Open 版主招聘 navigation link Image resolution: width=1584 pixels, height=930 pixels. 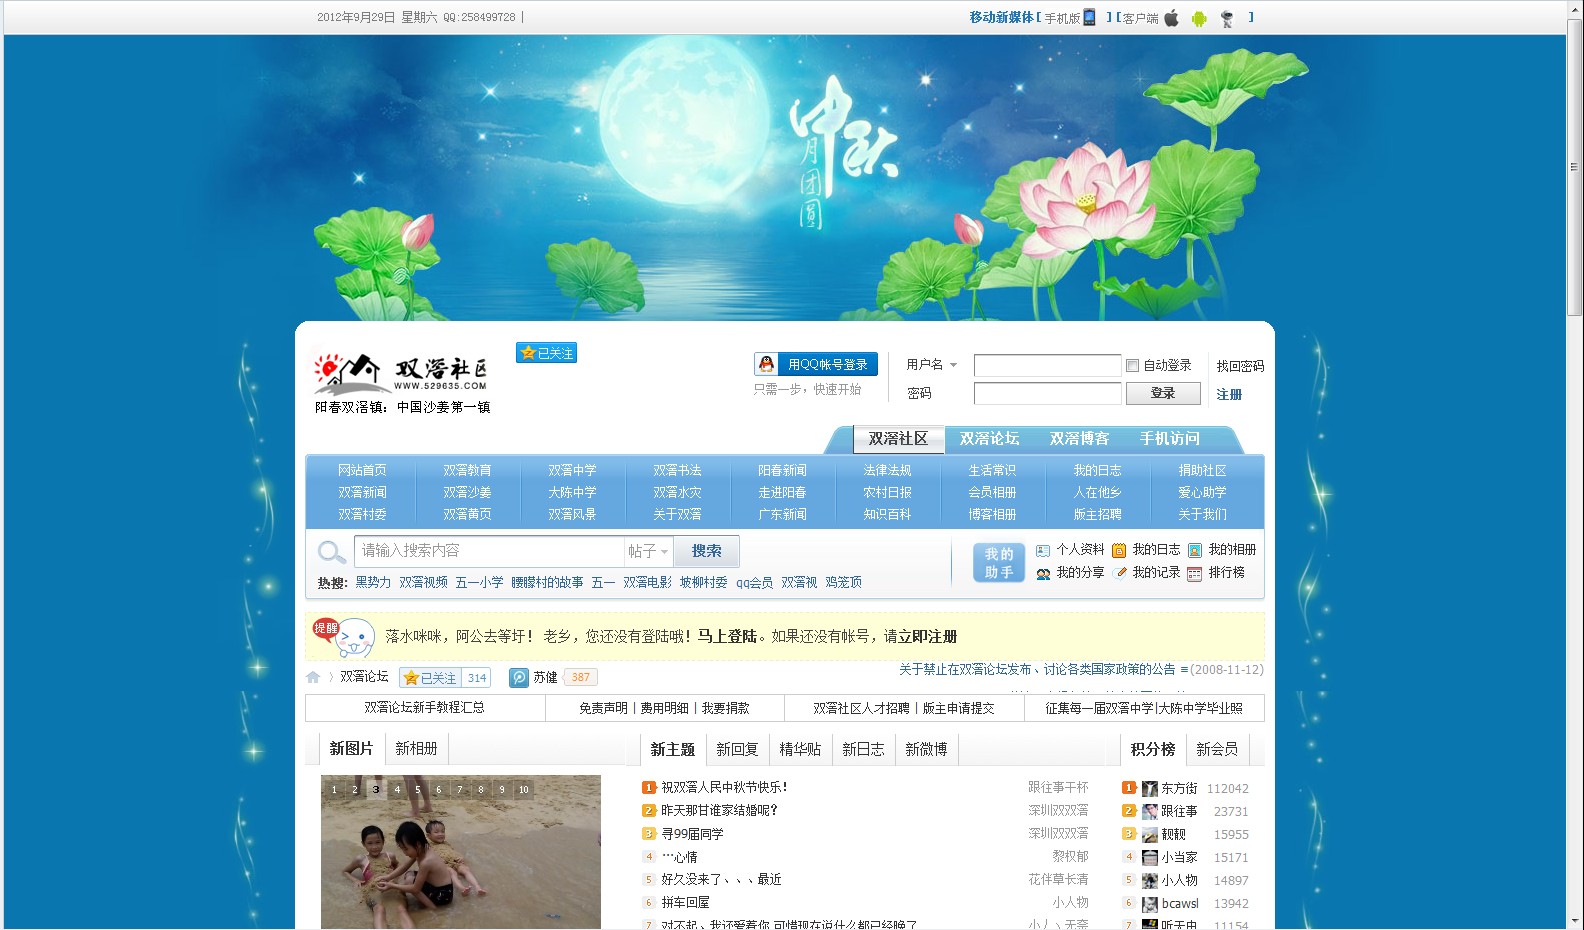pyautogui.click(x=1097, y=514)
